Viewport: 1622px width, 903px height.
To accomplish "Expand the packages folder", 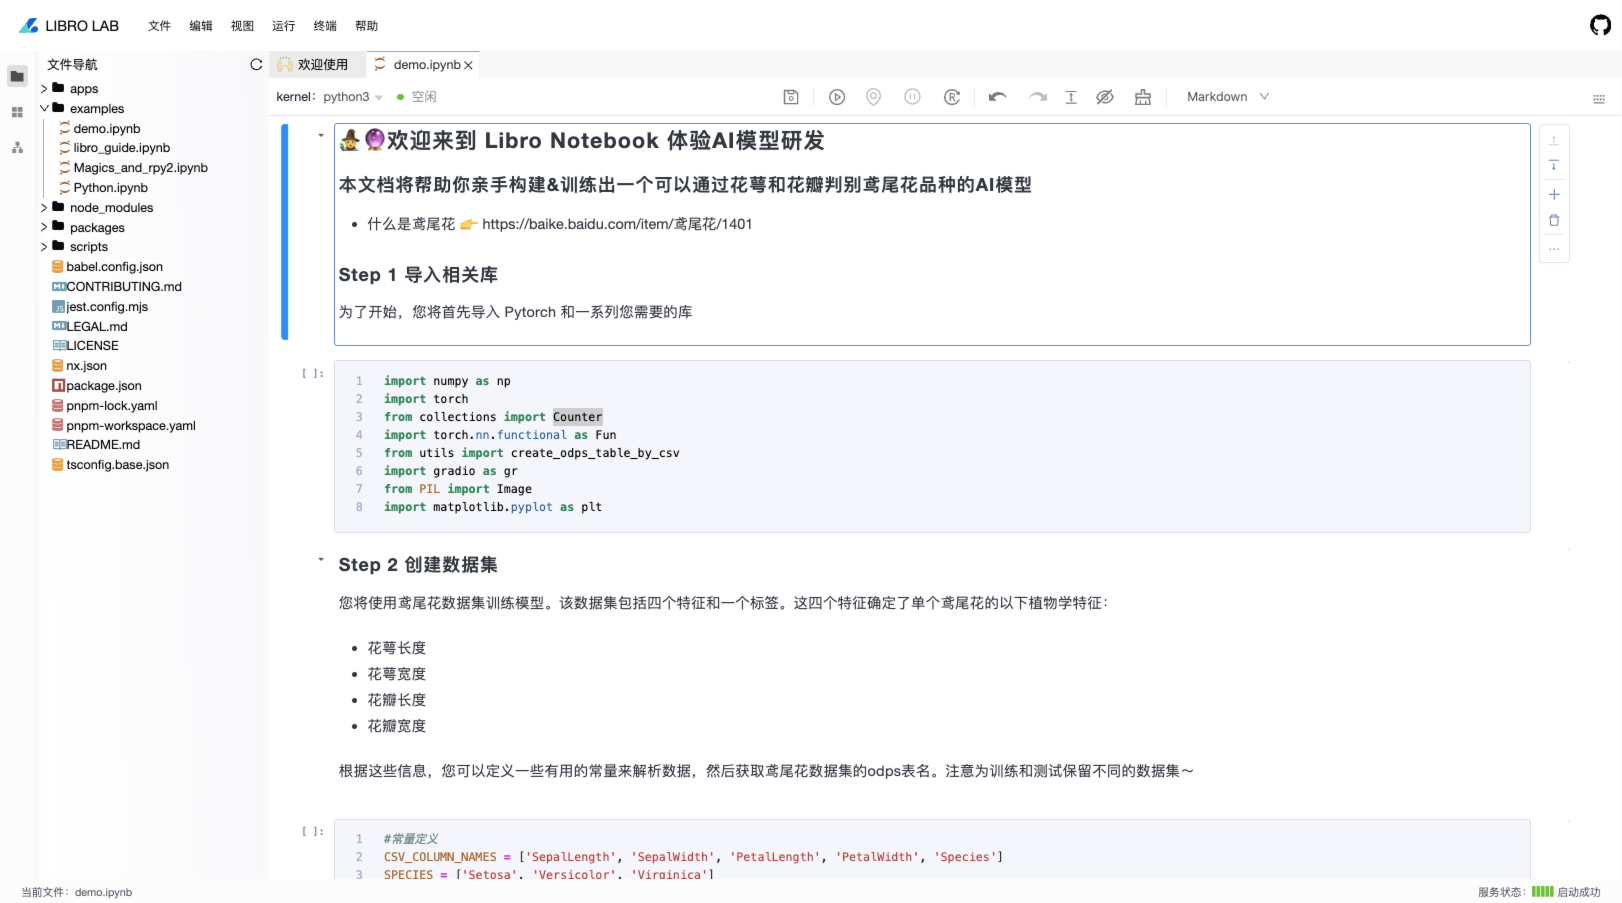I will coord(44,228).
